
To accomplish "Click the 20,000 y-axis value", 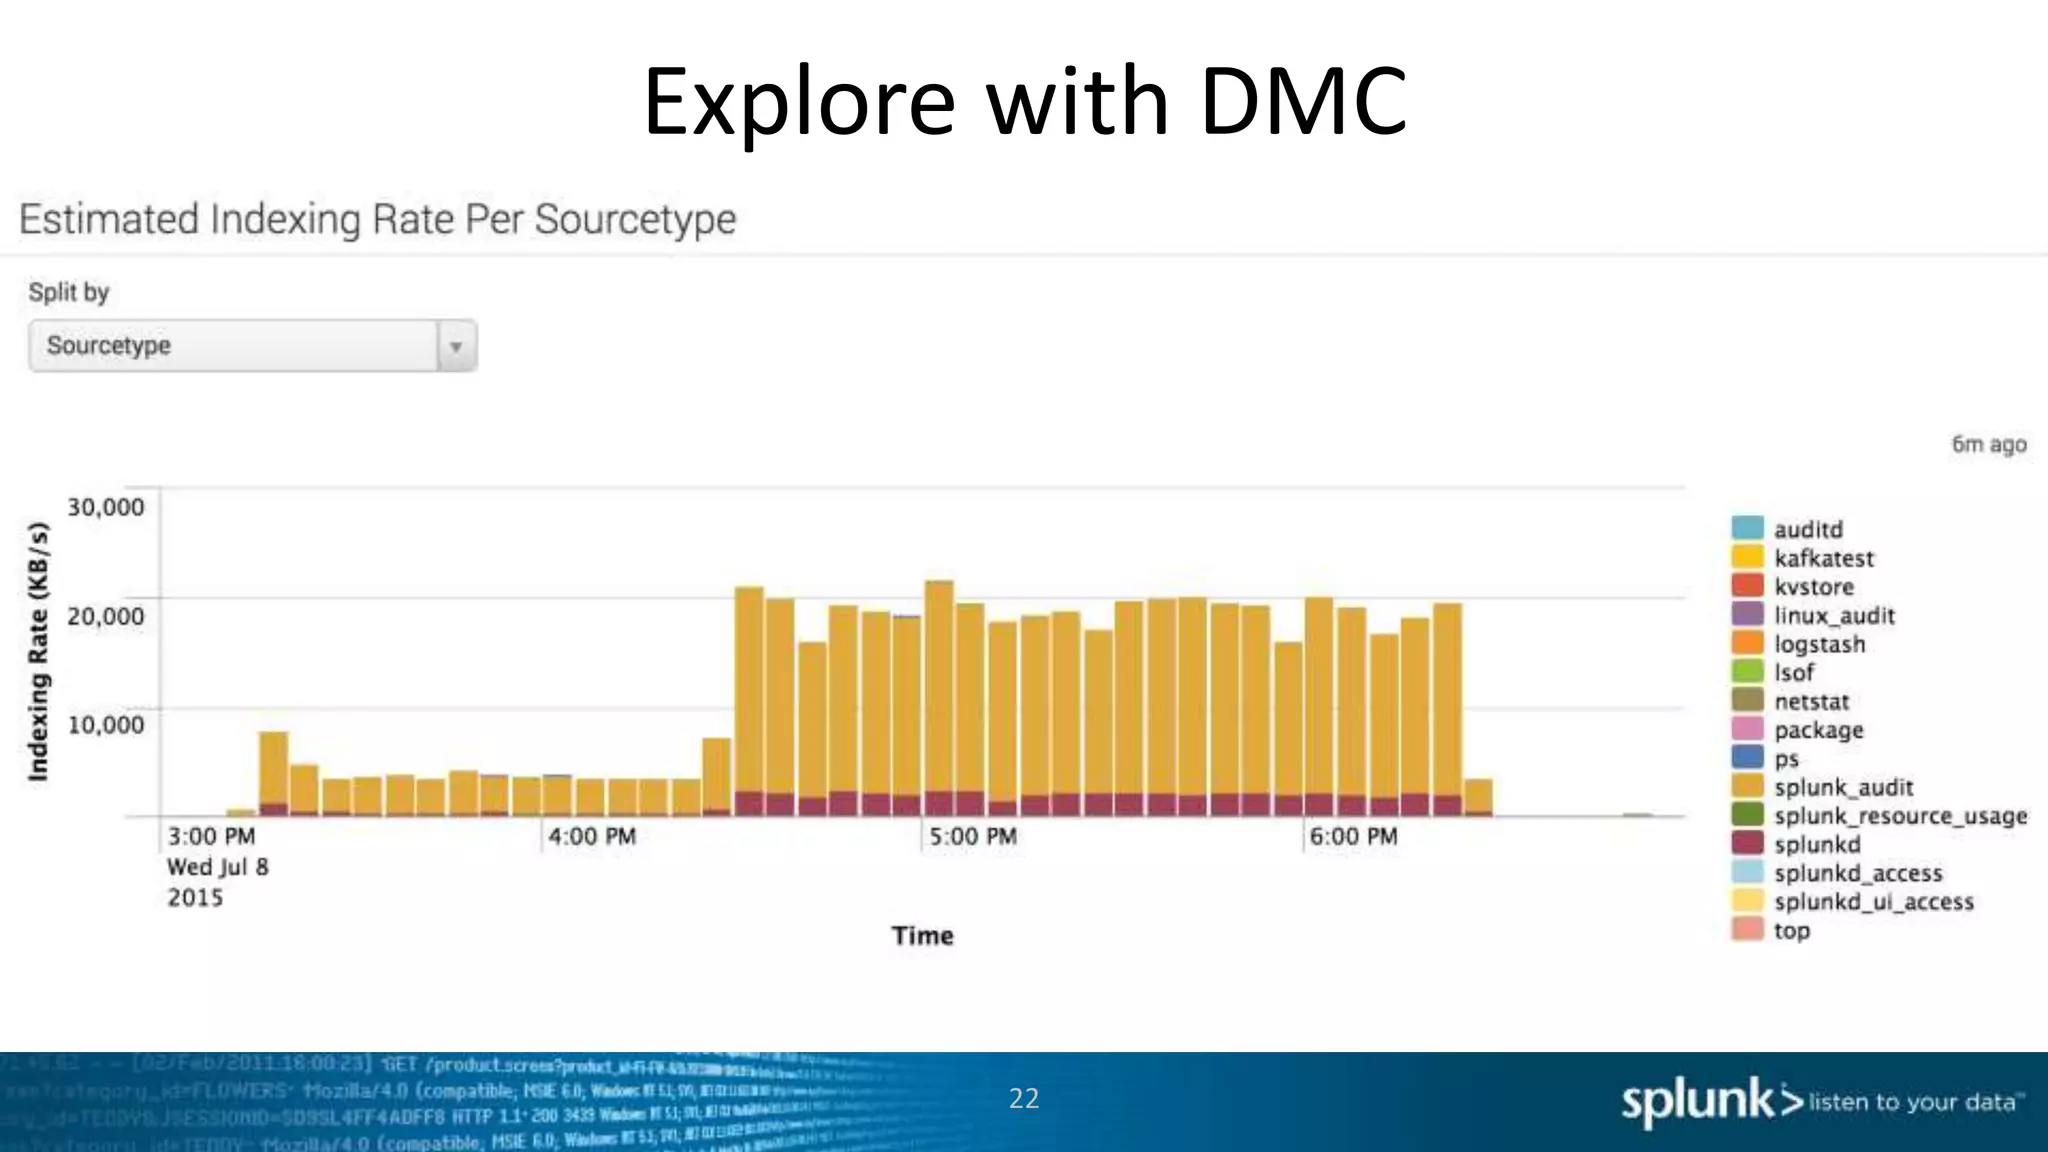I will (x=105, y=616).
